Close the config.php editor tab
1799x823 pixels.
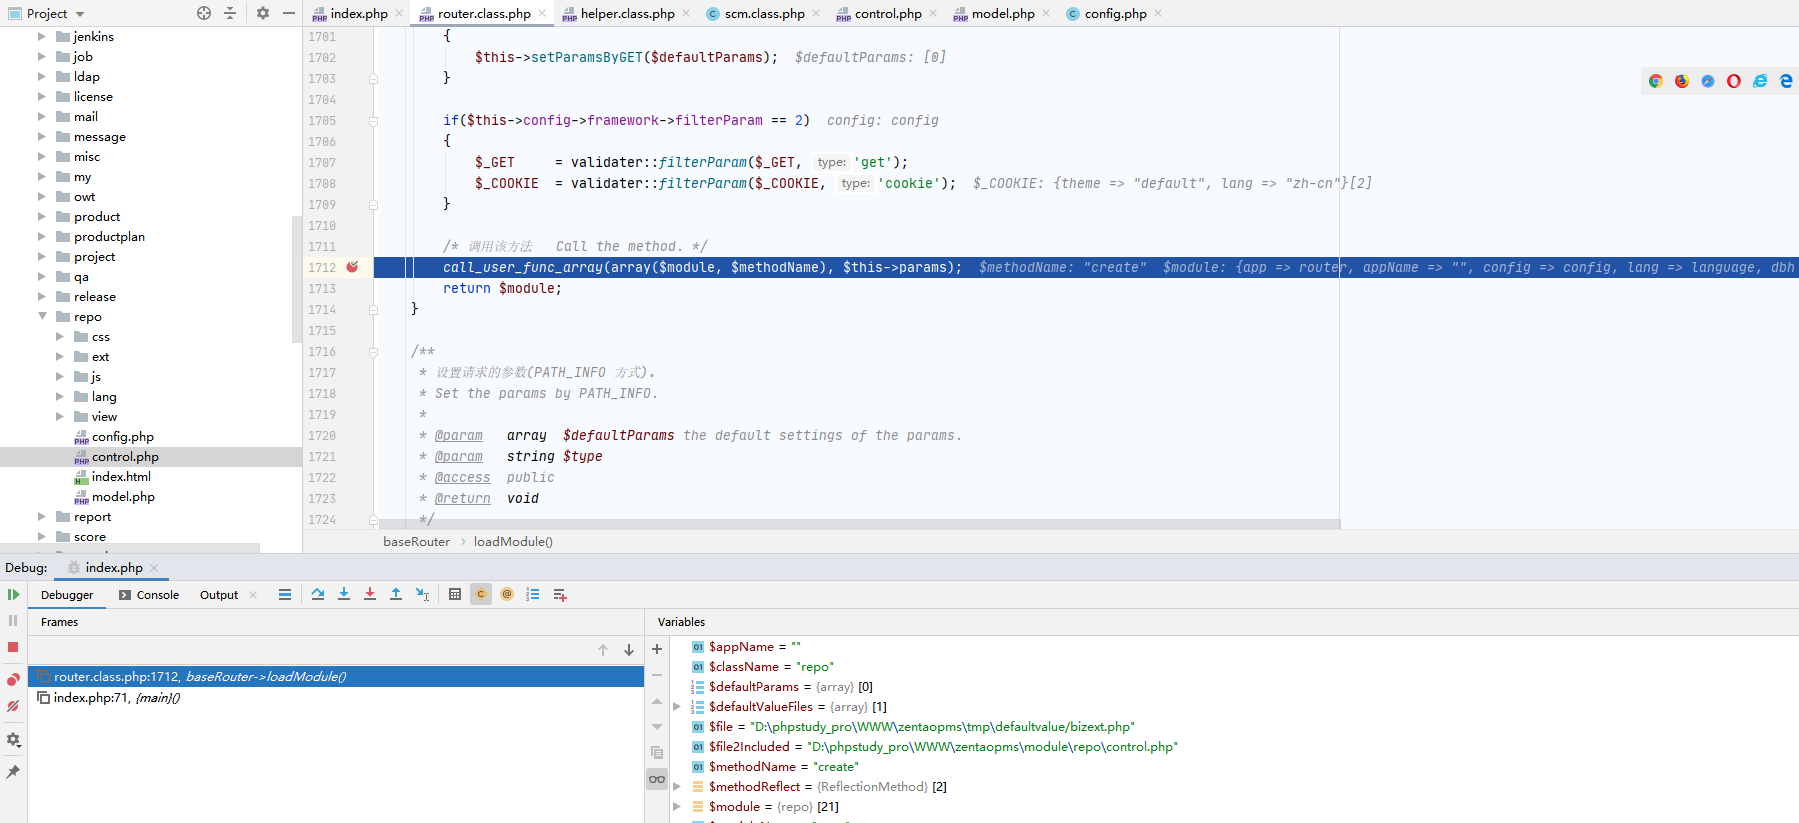click(x=1158, y=13)
